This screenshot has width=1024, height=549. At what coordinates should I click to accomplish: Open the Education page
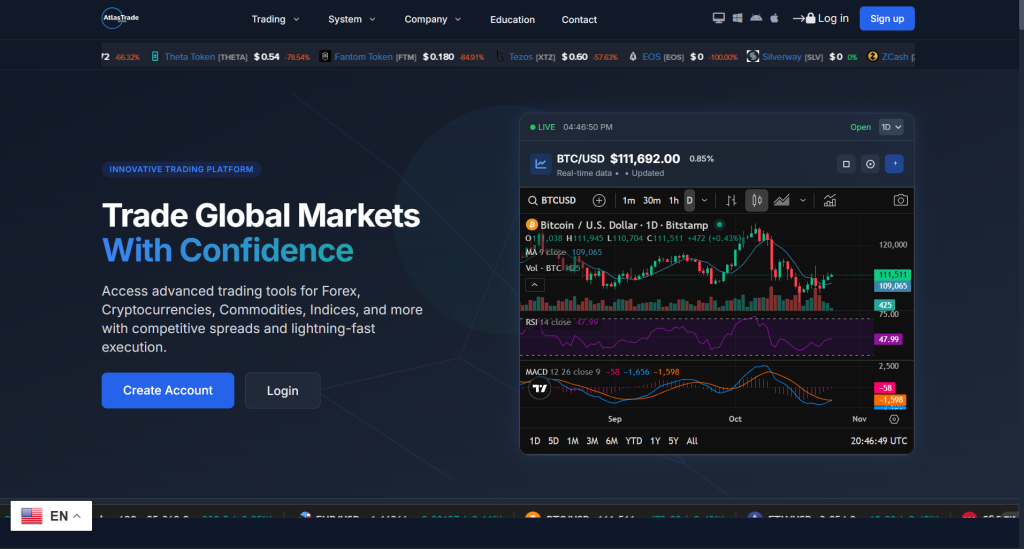coord(512,19)
